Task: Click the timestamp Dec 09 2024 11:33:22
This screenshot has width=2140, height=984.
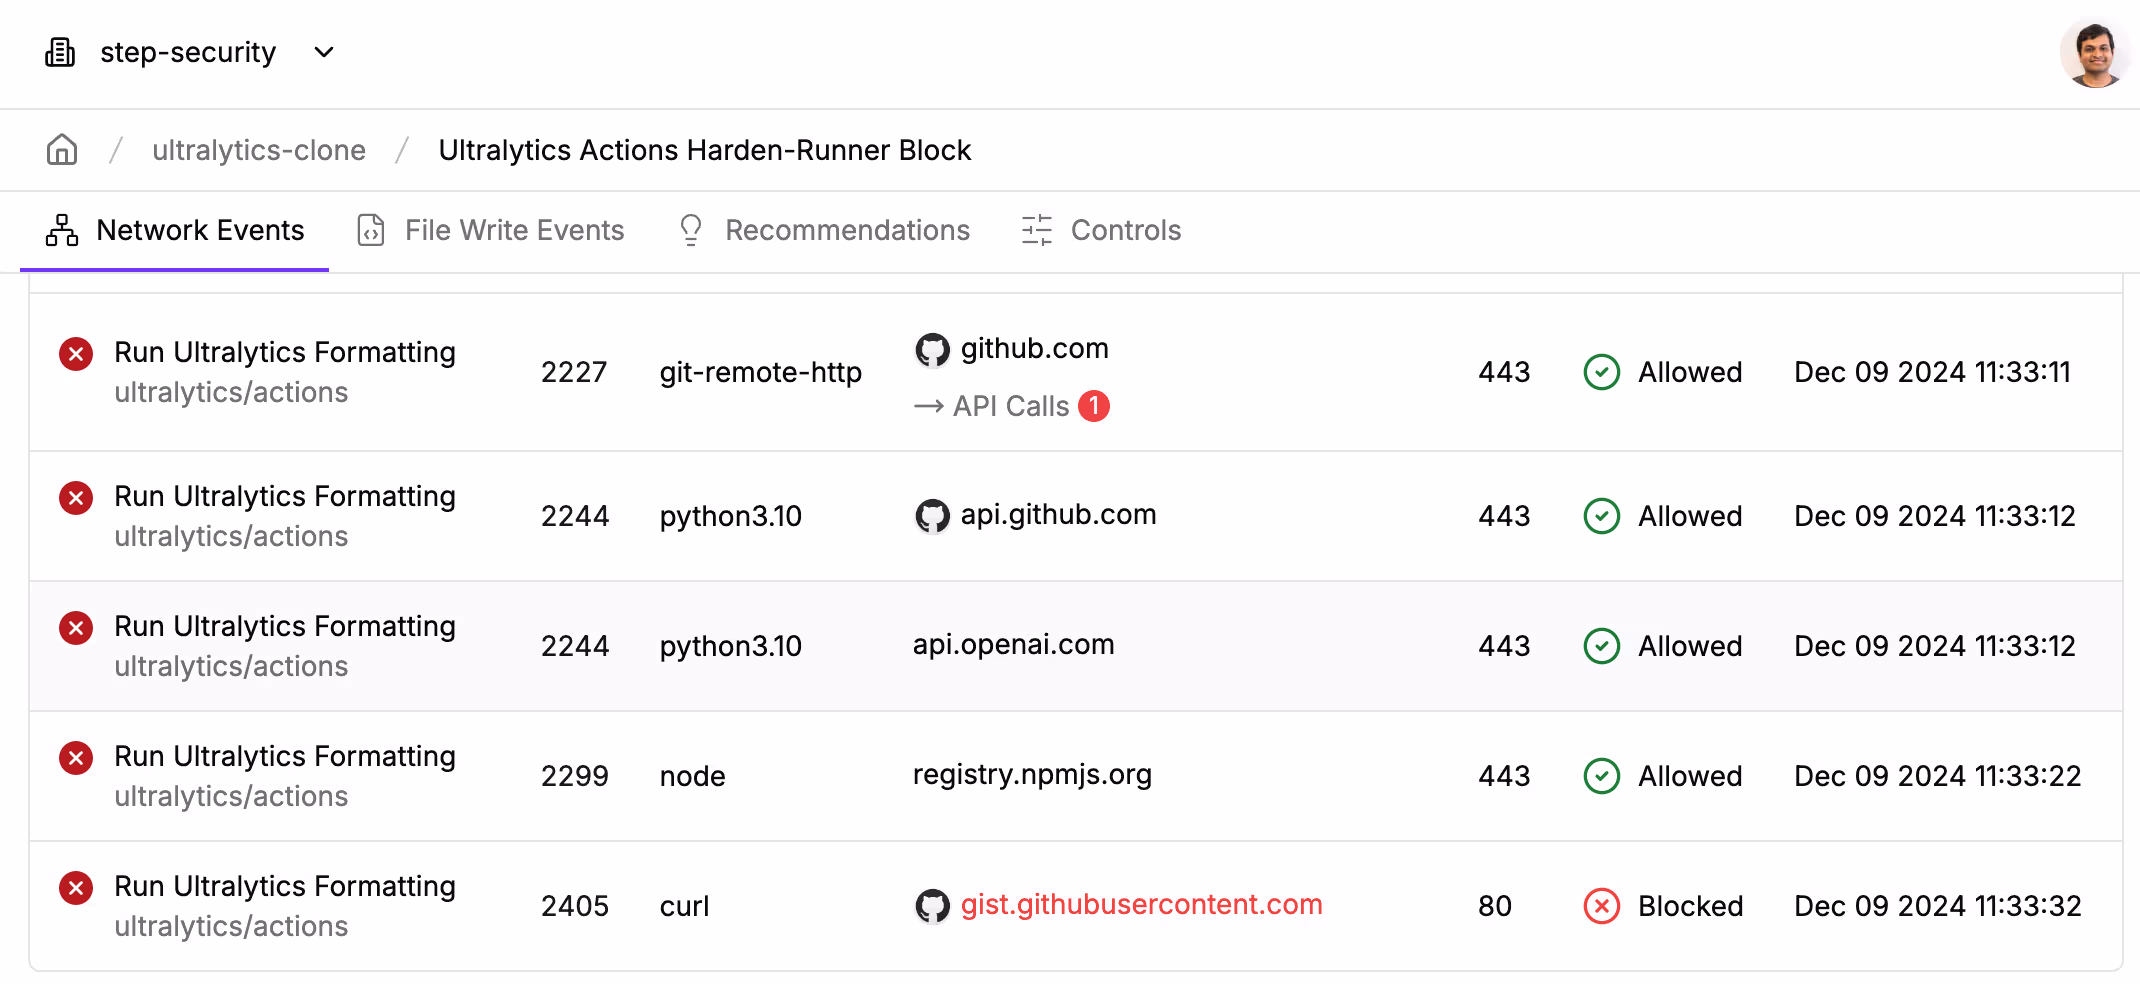Action: click(x=1937, y=776)
